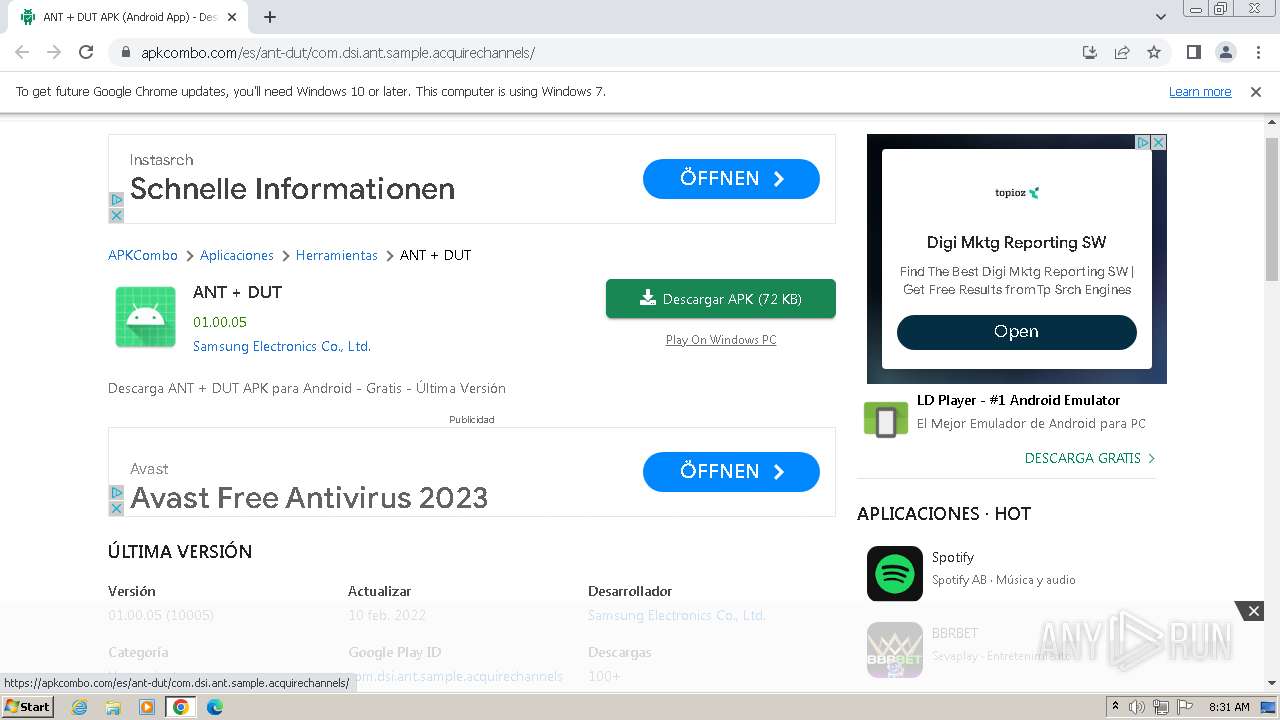Open Play On Windows PC link
This screenshot has width=1280, height=720.
pyautogui.click(x=721, y=340)
